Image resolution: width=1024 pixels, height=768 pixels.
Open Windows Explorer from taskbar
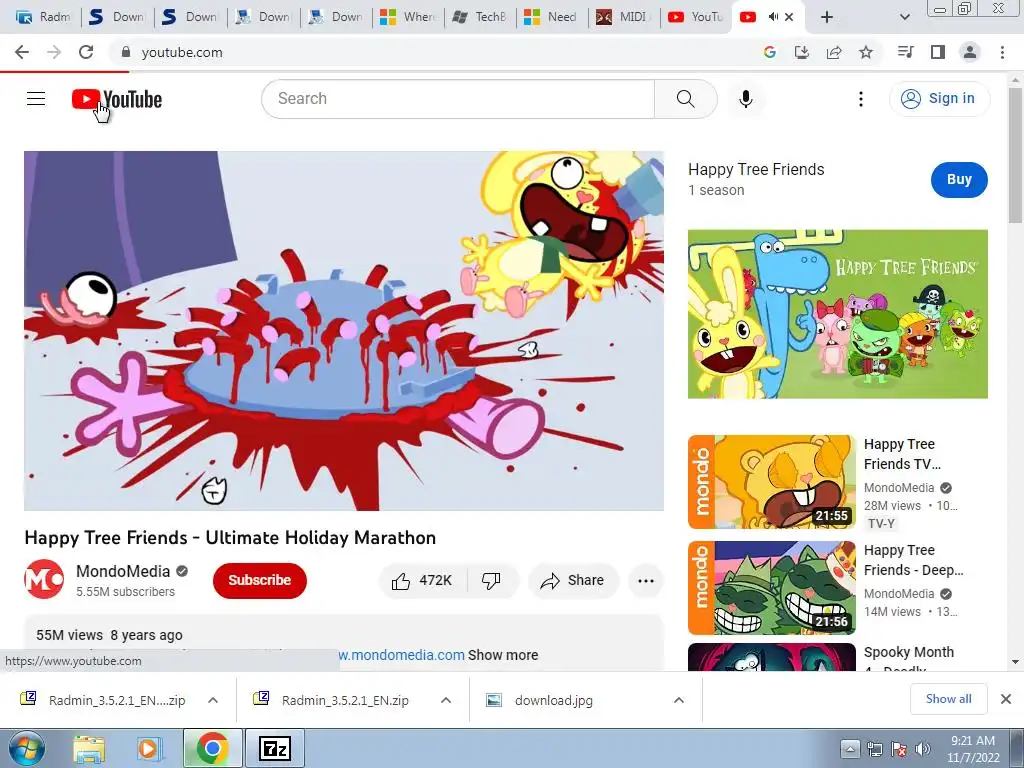coord(89,748)
